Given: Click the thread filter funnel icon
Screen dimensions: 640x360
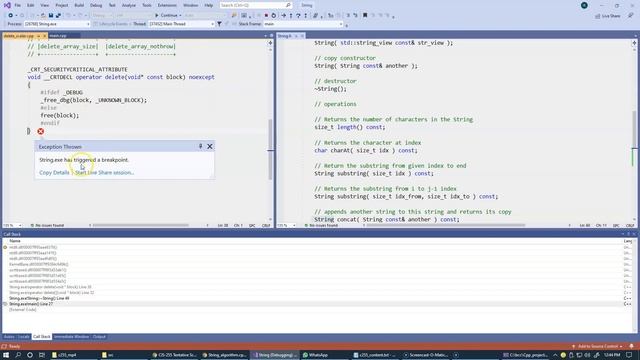Looking at the screenshot, I should click(219, 24).
